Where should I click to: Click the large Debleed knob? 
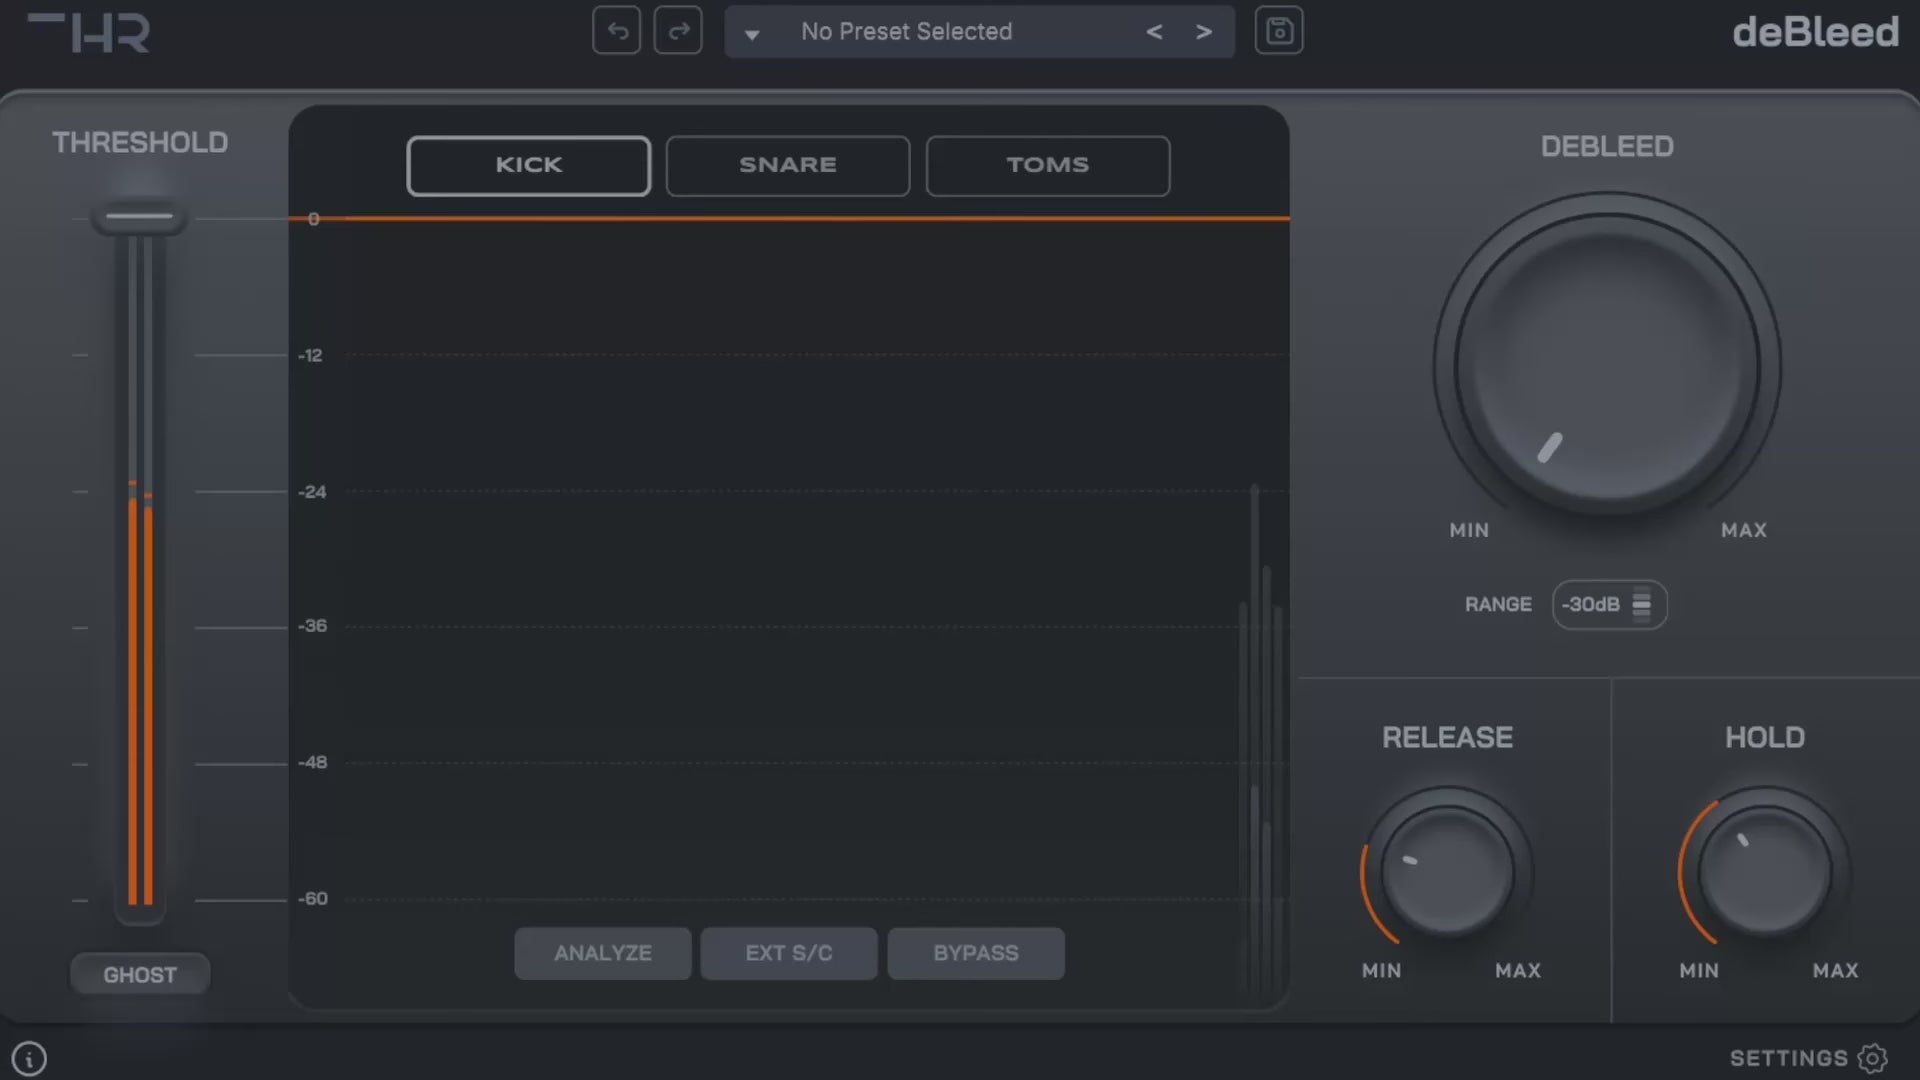[x=1606, y=365]
